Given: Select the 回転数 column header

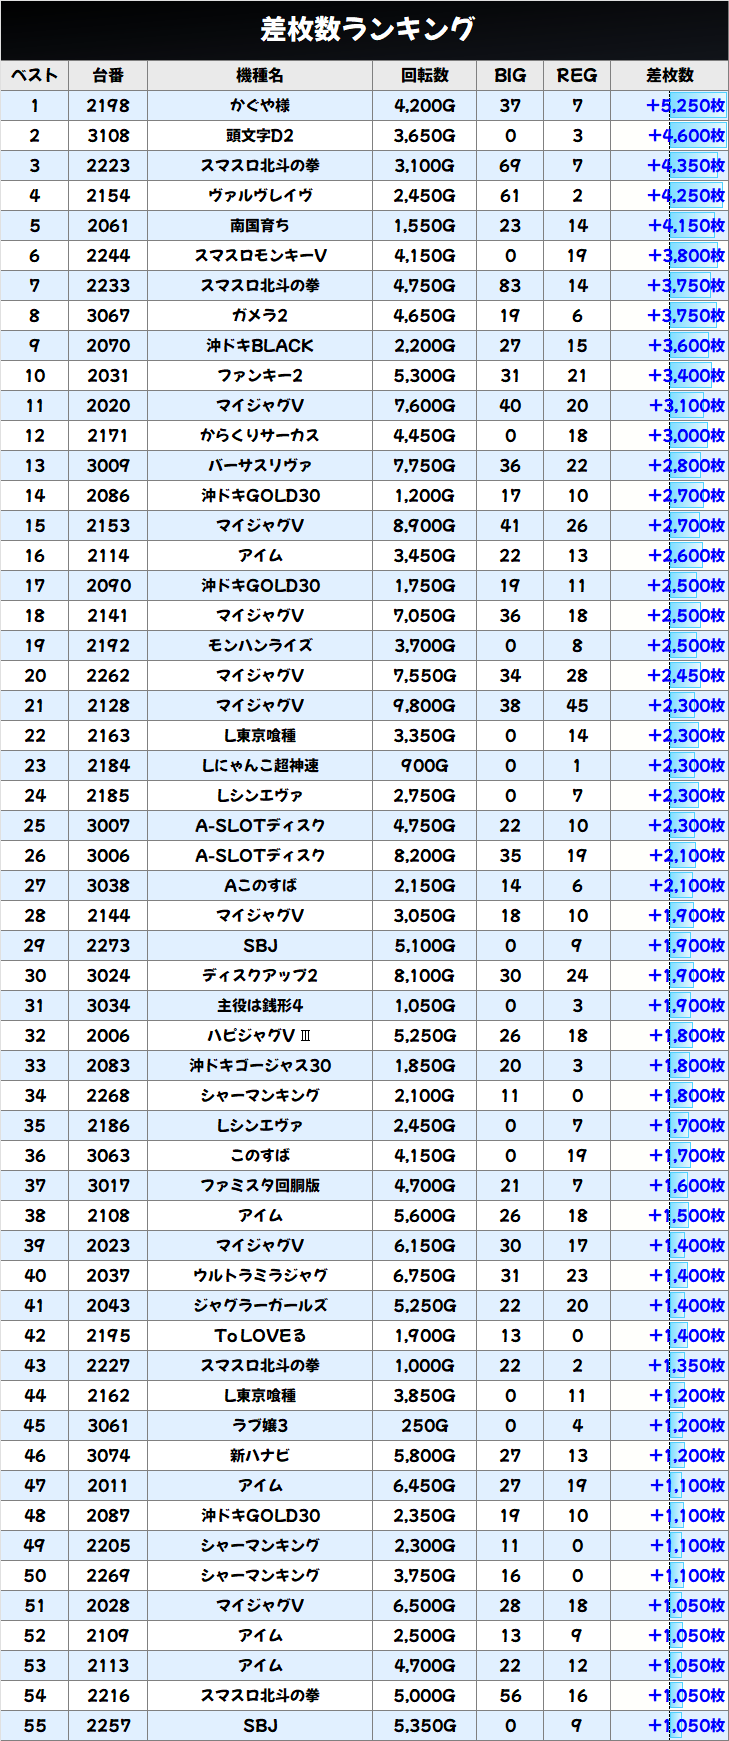Looking at the screenshot, I should coord(424,75).
